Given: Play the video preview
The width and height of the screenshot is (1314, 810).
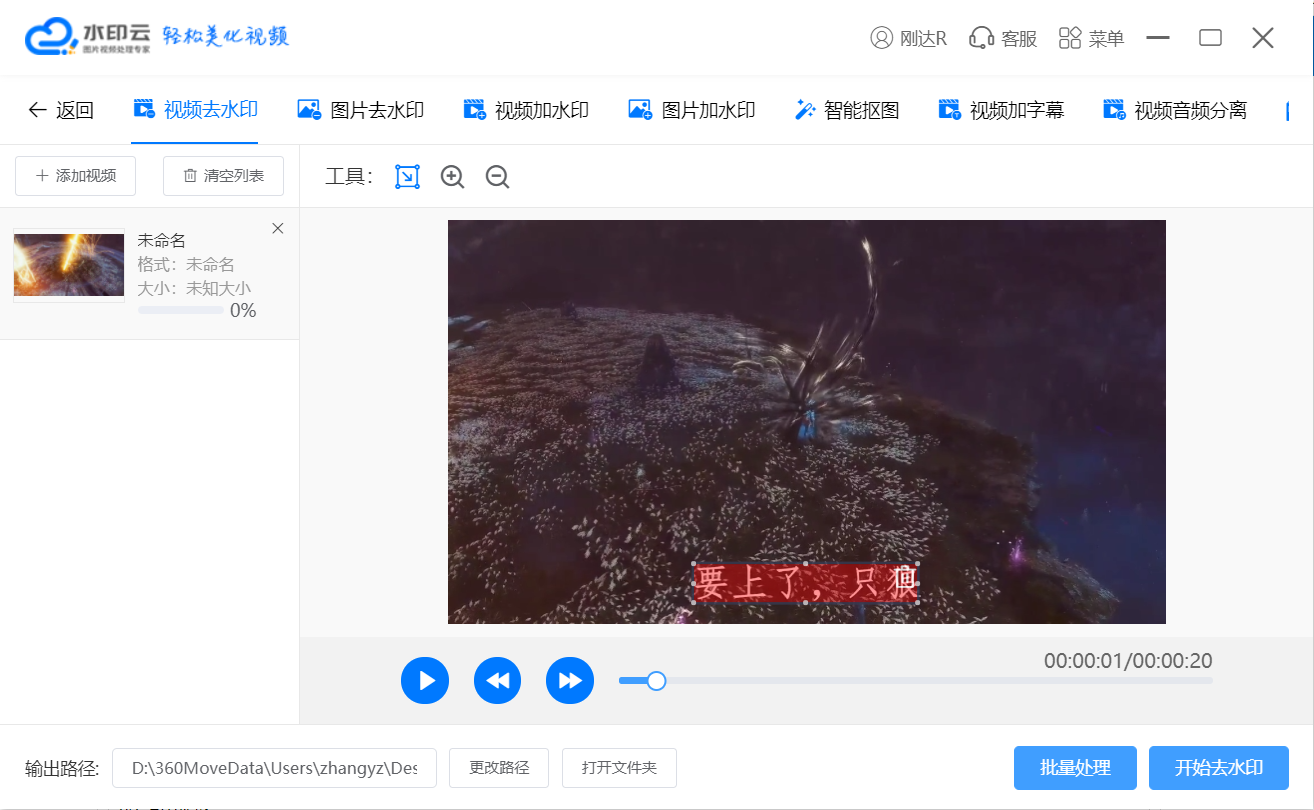Looking at the screenshot, I should click(425, 681).
